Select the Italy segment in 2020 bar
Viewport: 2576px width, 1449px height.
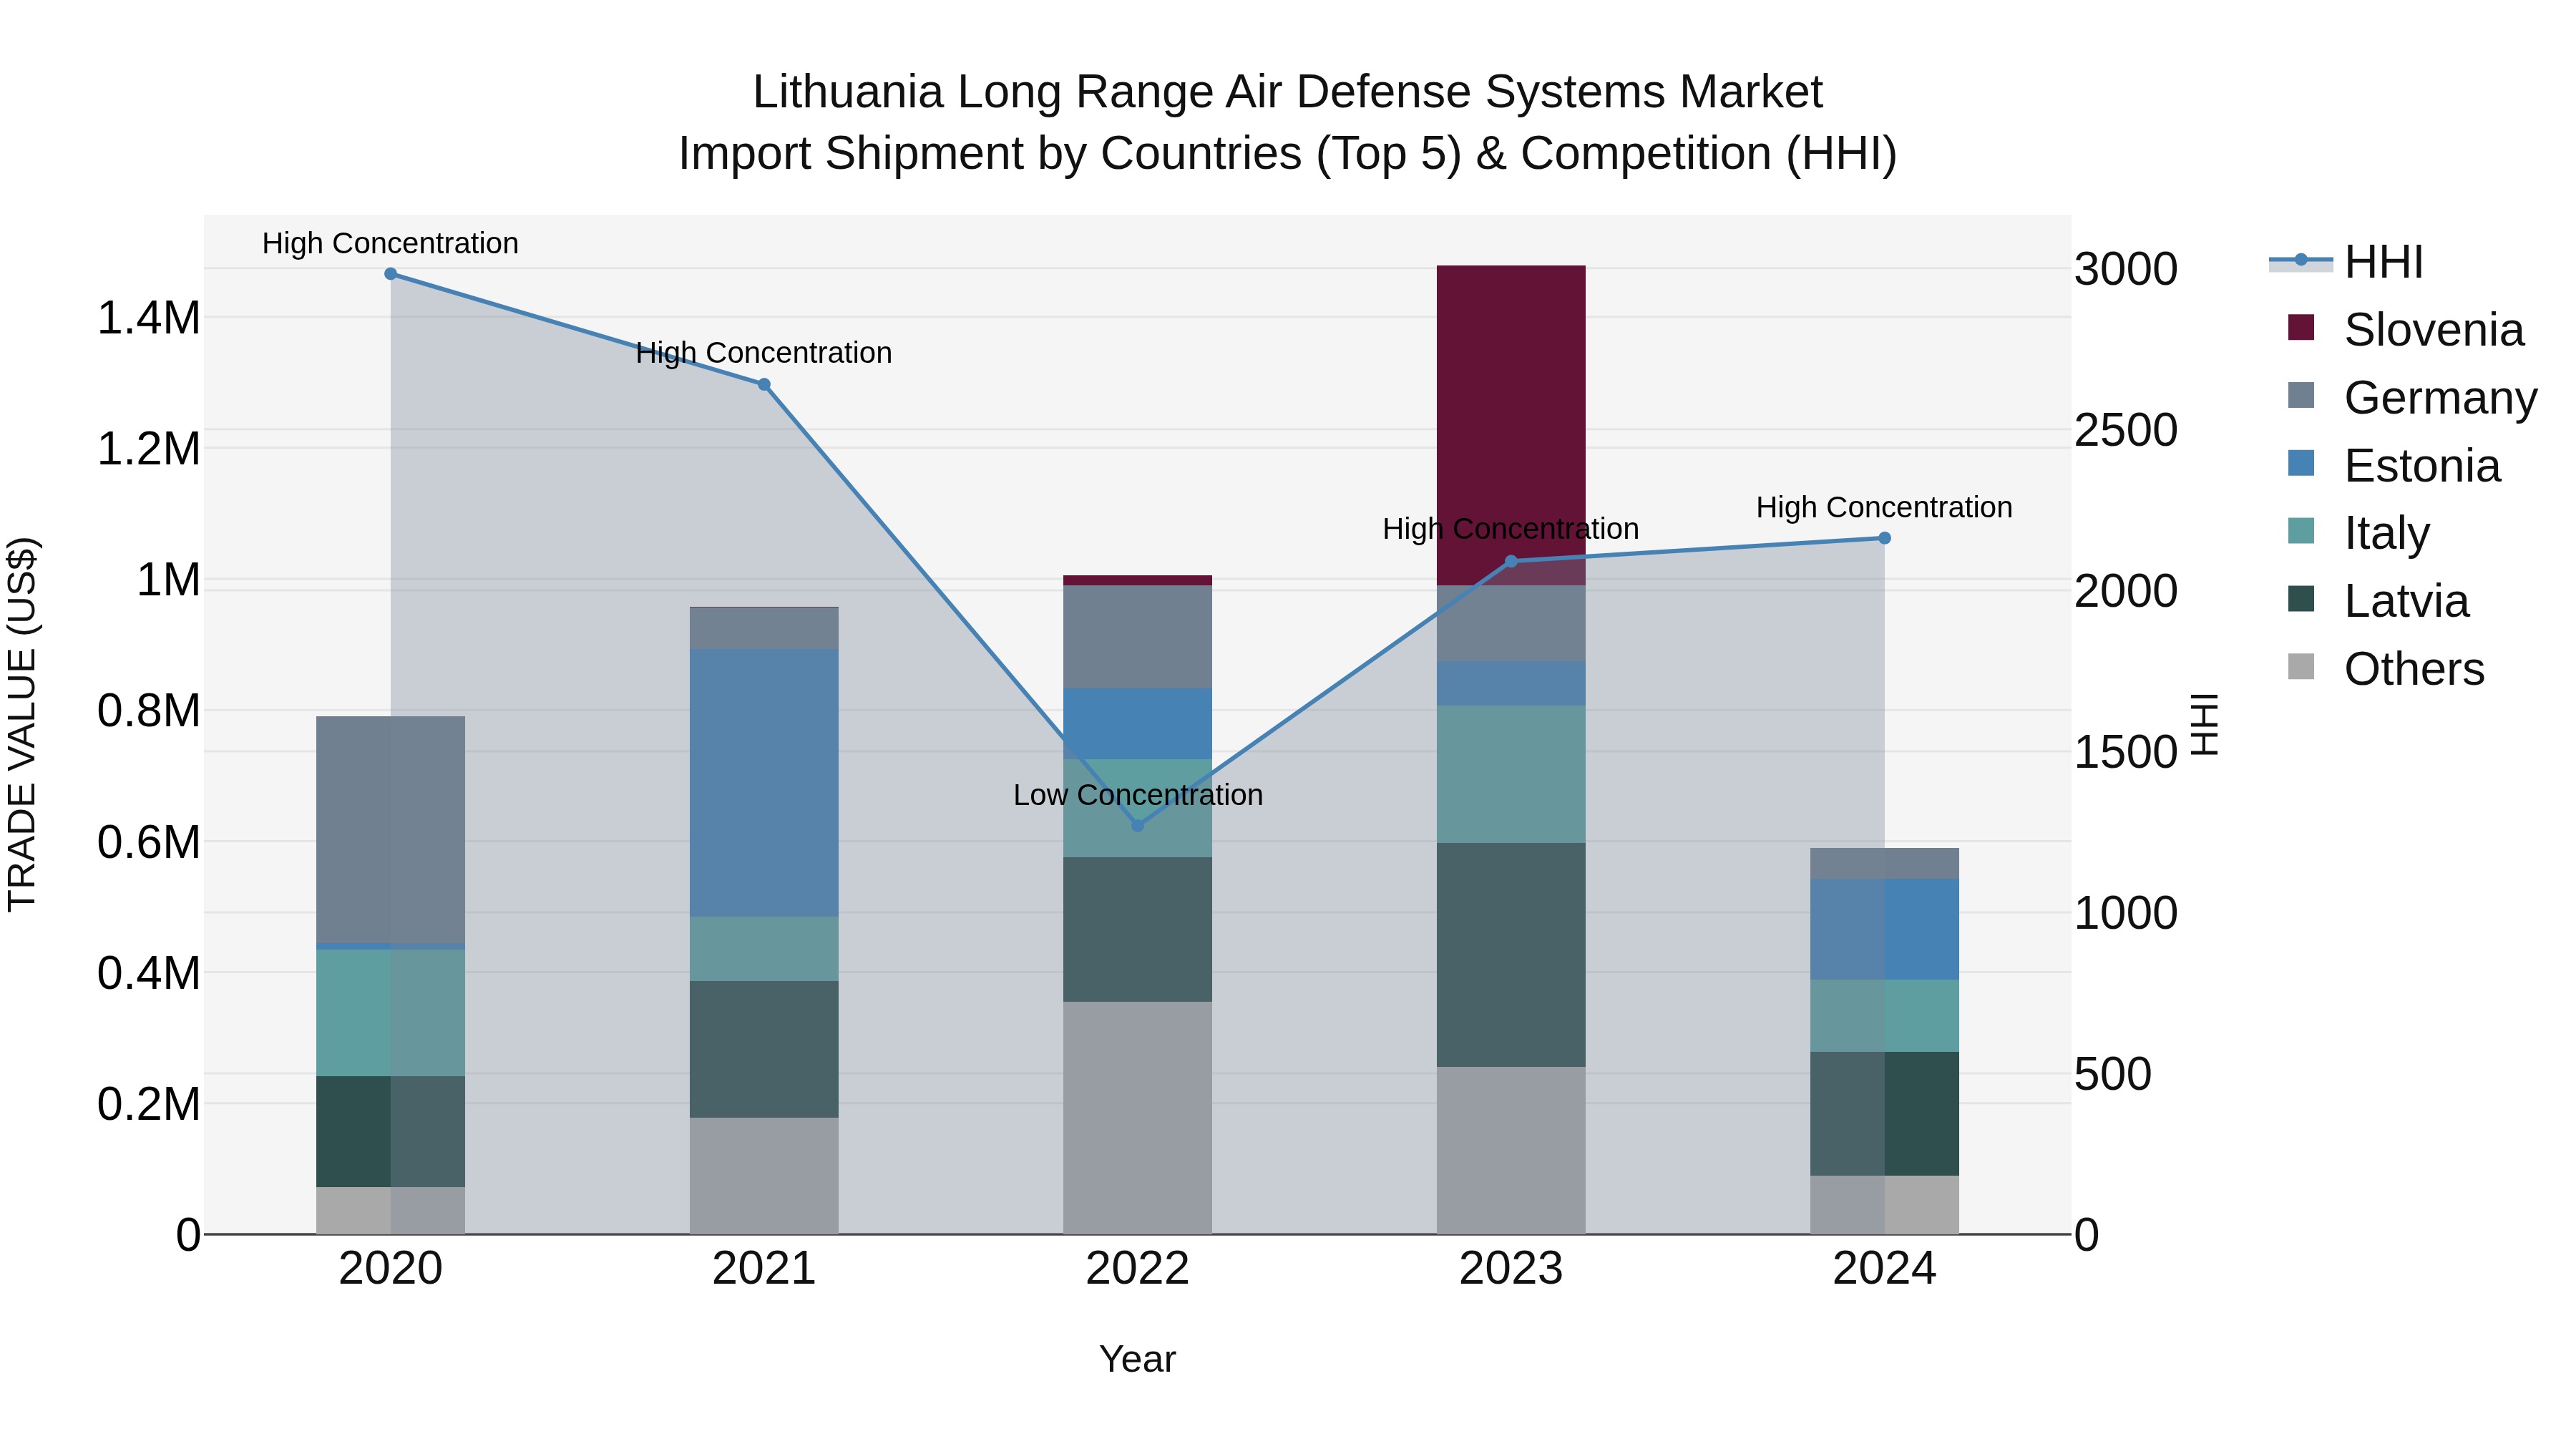point(391,1013)
